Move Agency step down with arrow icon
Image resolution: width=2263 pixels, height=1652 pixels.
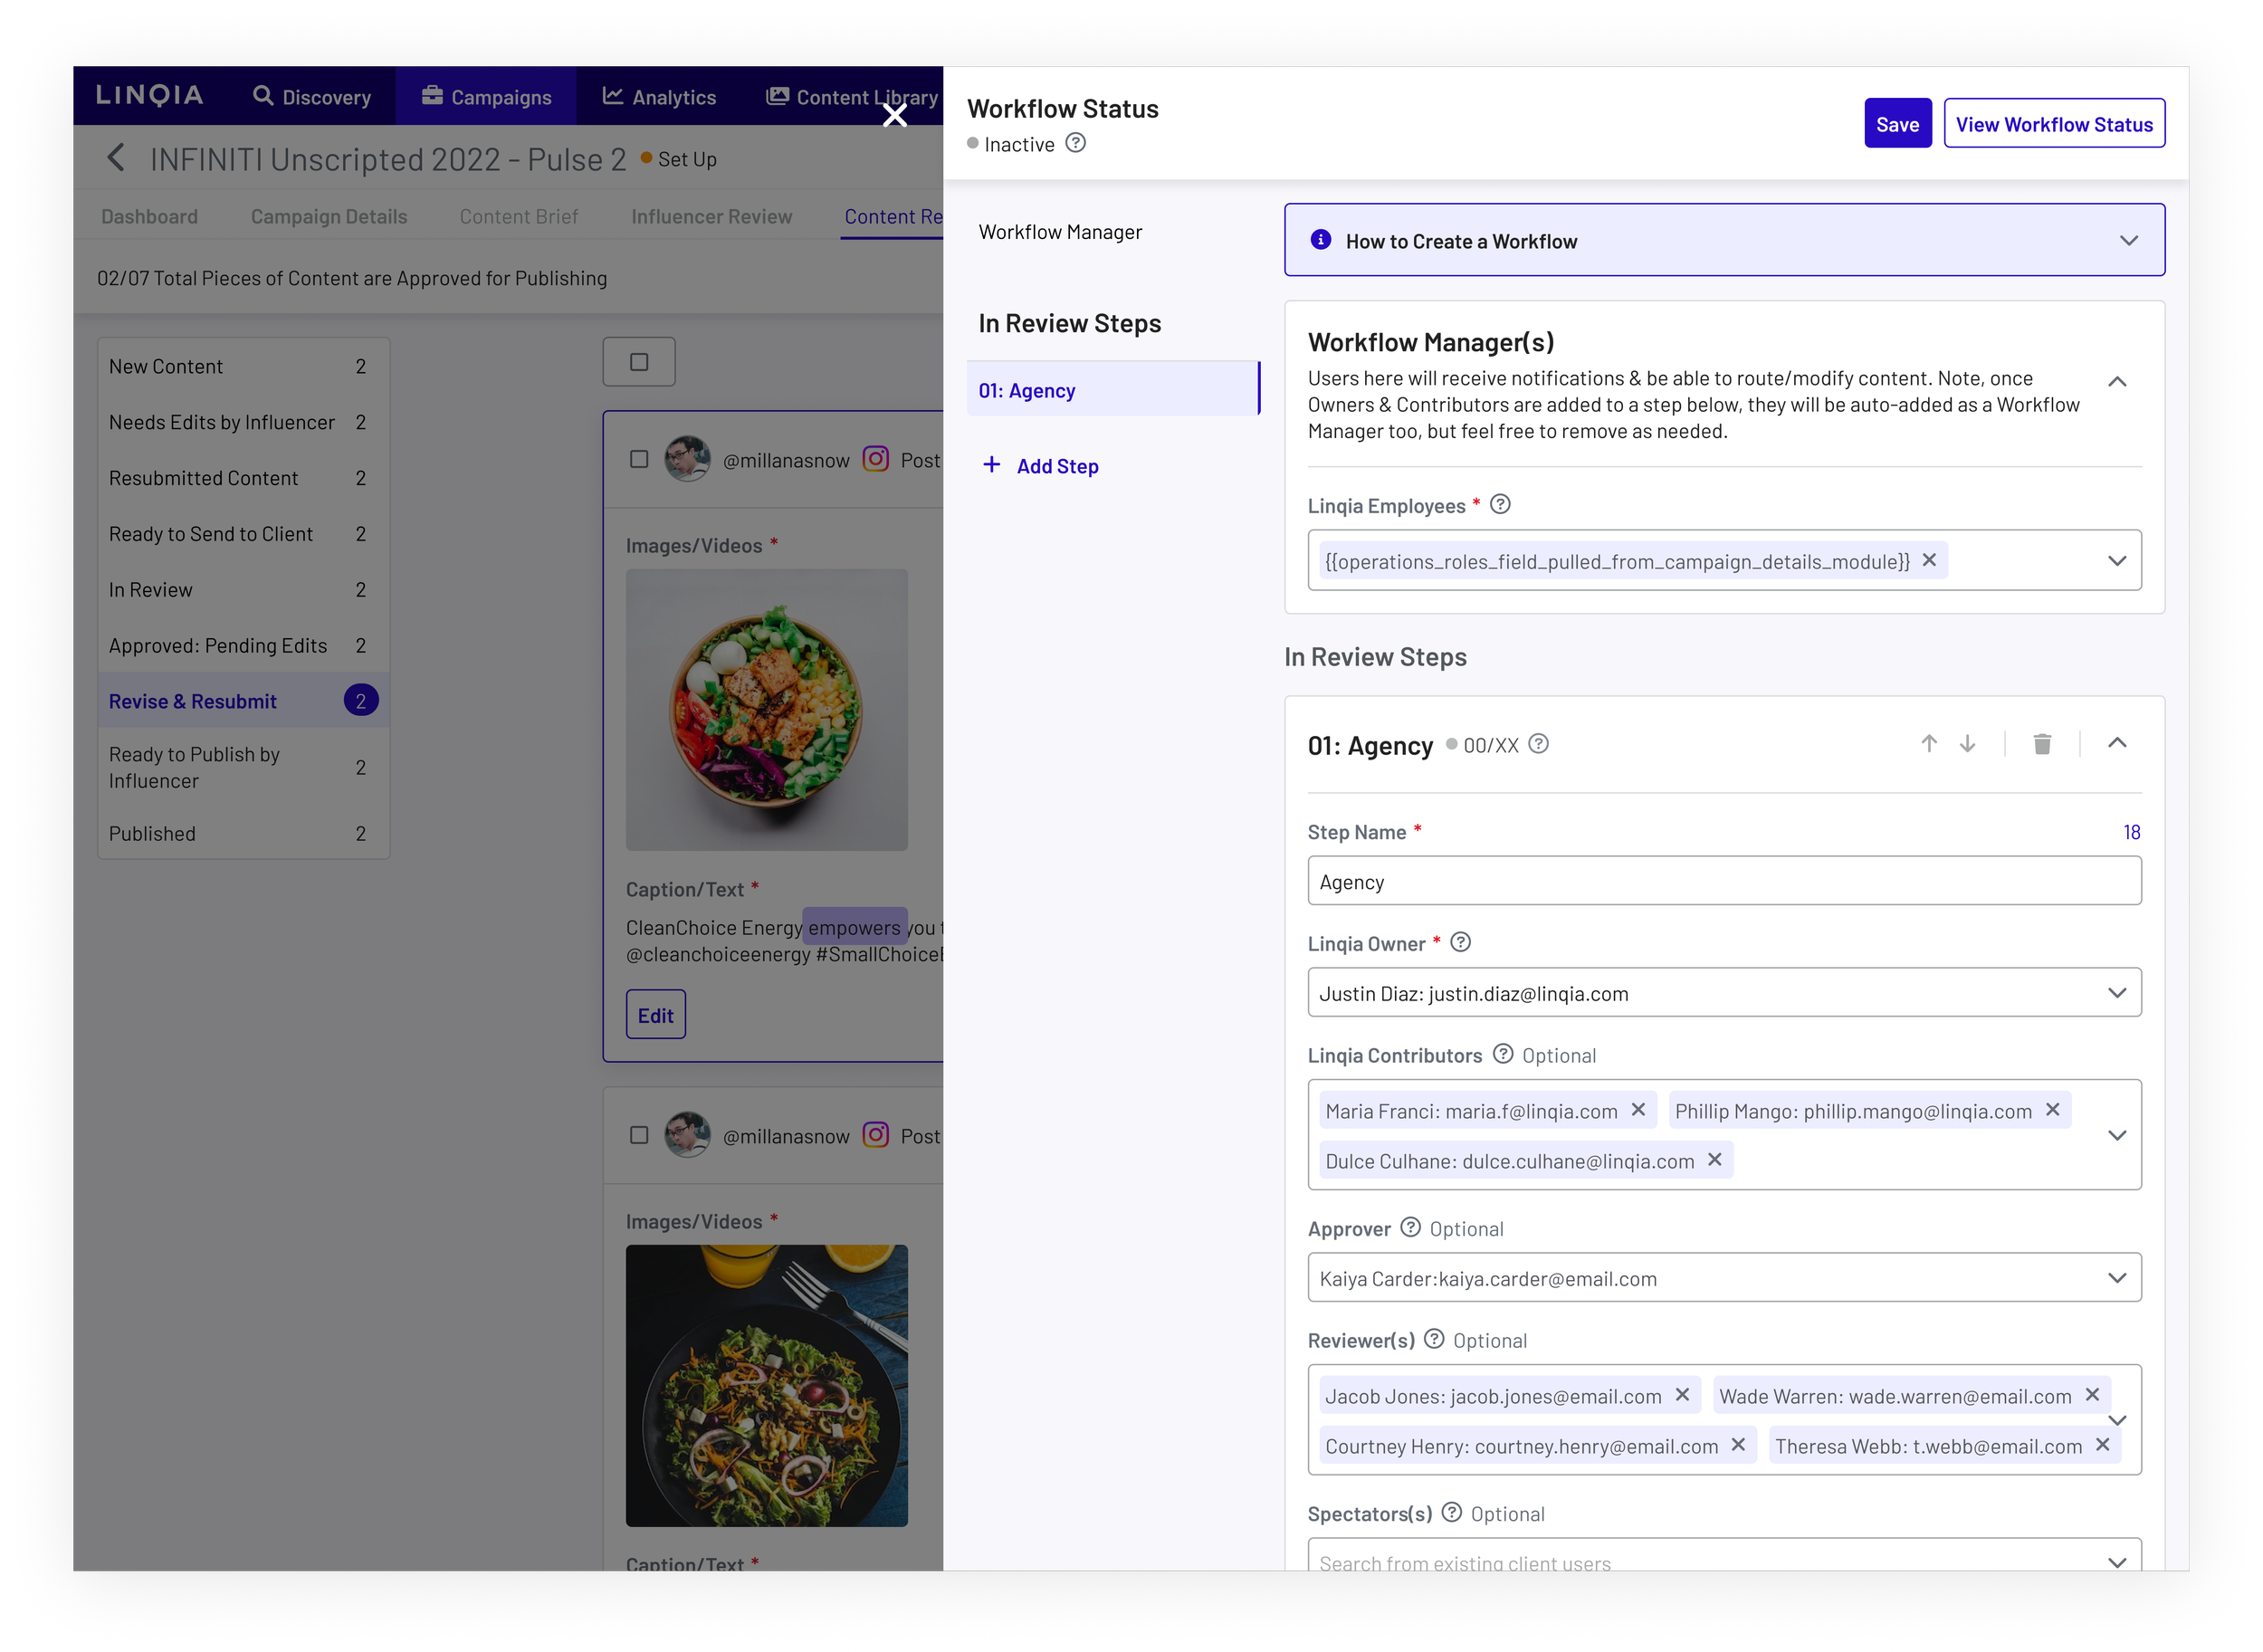tap(1967, 744)
